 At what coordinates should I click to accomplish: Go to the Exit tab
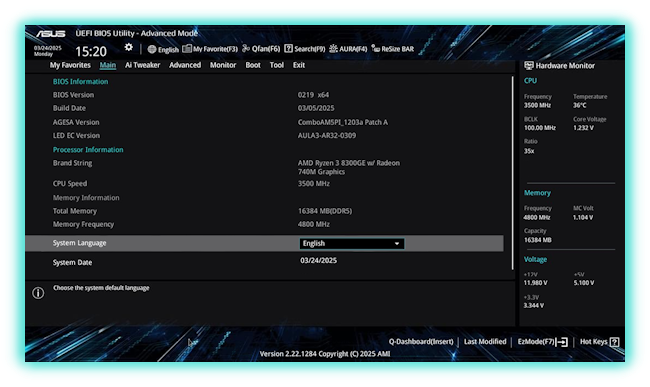[299, 65]
